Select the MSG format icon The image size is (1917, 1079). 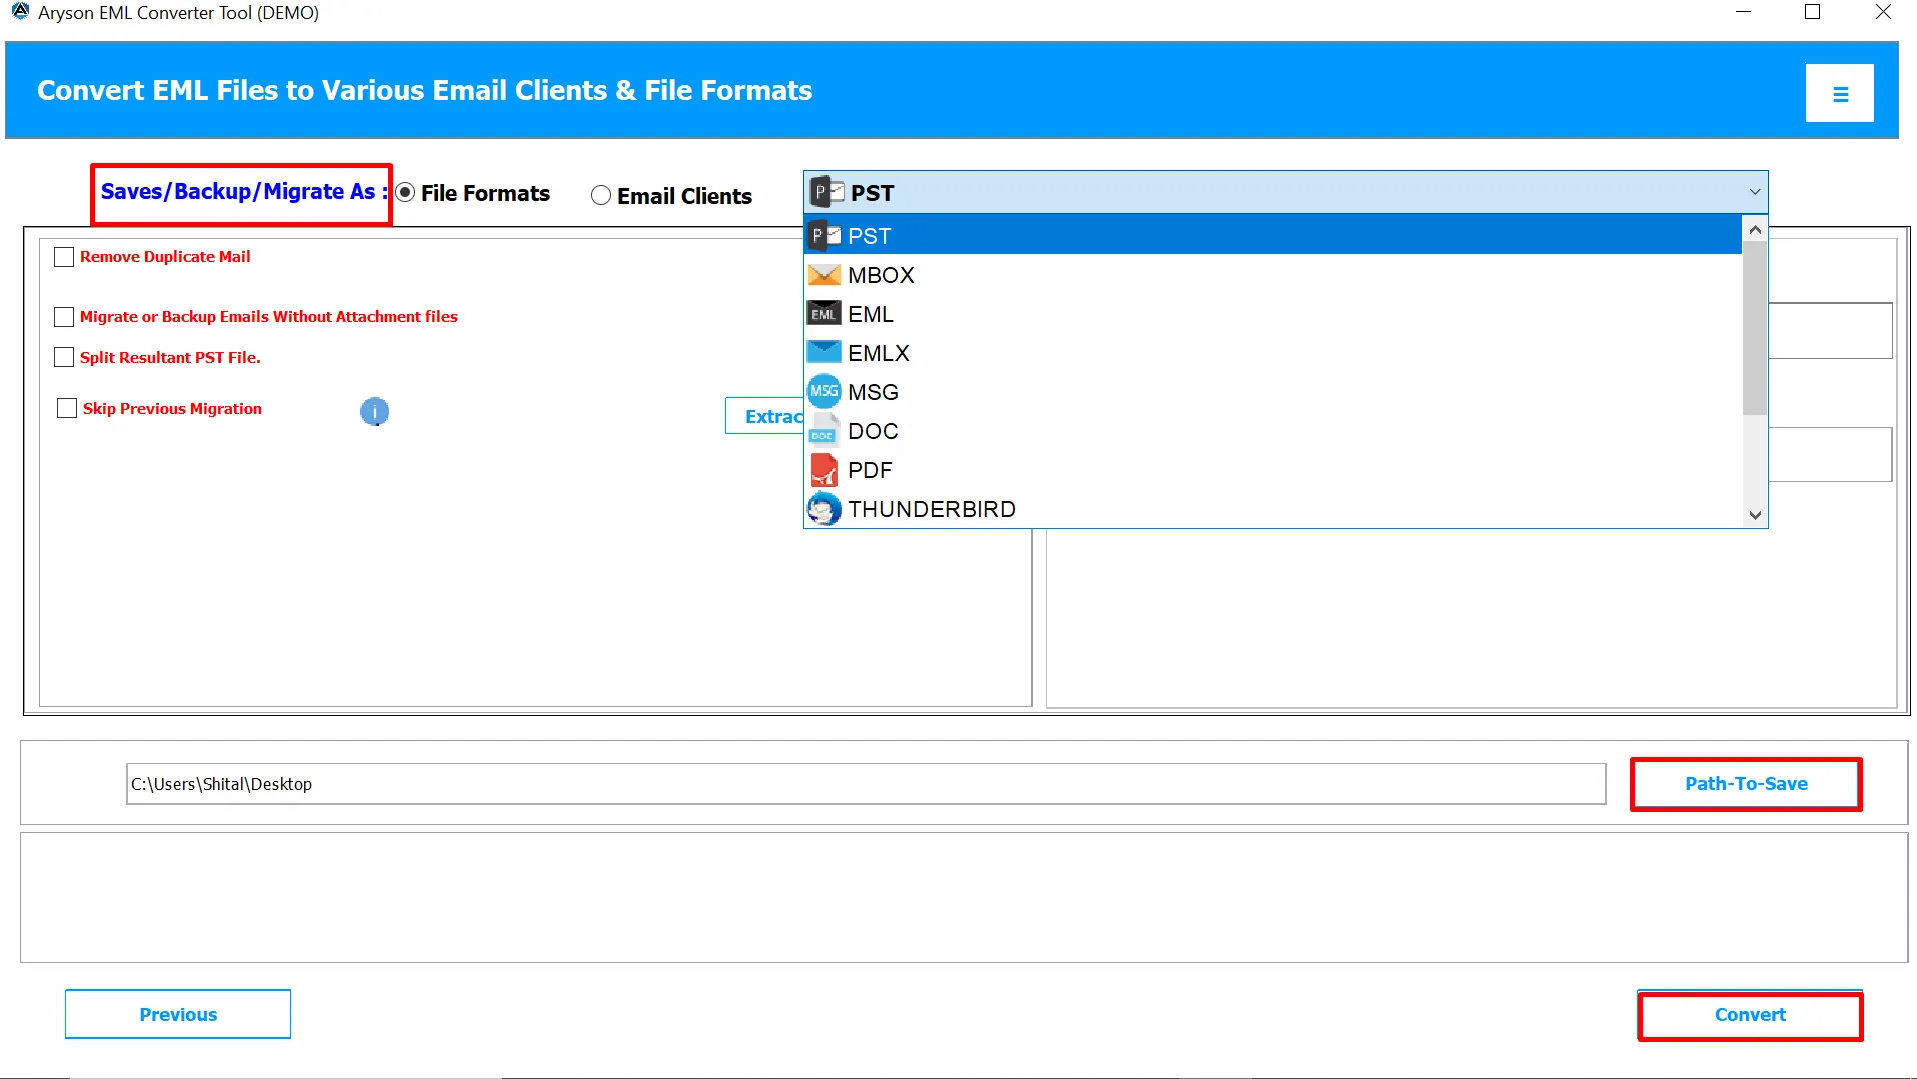[x=823, y=391]
